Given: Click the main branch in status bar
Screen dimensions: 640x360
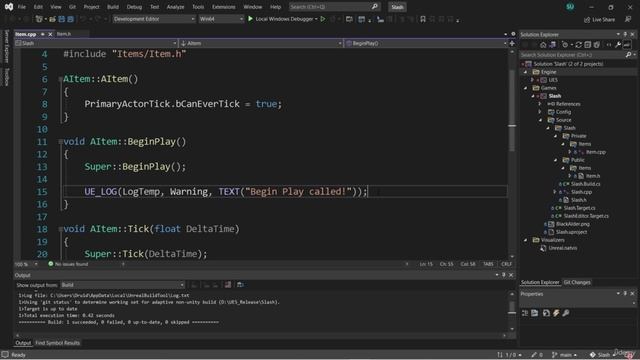Looking at the screenshot, I should click(x=565, y=355).
